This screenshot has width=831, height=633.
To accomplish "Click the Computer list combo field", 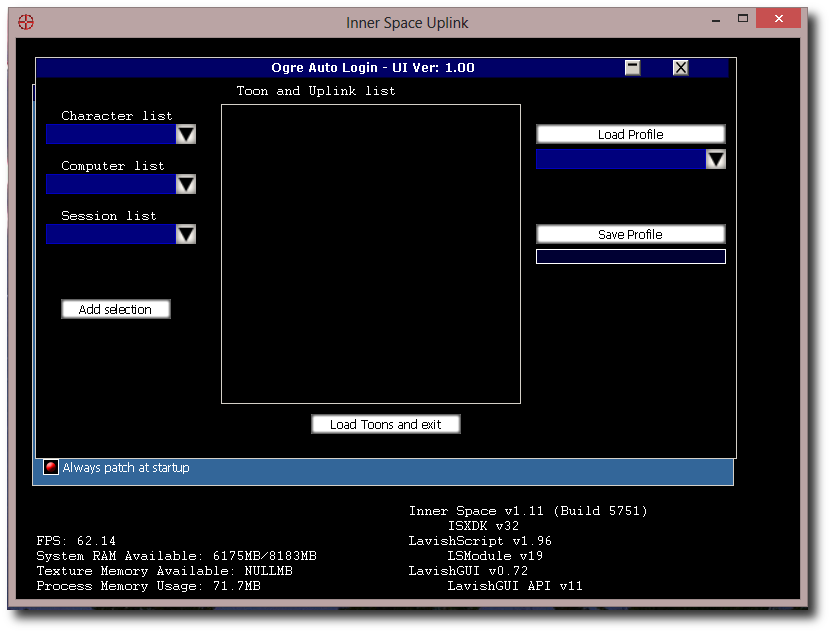I will (x=111, y=184).
